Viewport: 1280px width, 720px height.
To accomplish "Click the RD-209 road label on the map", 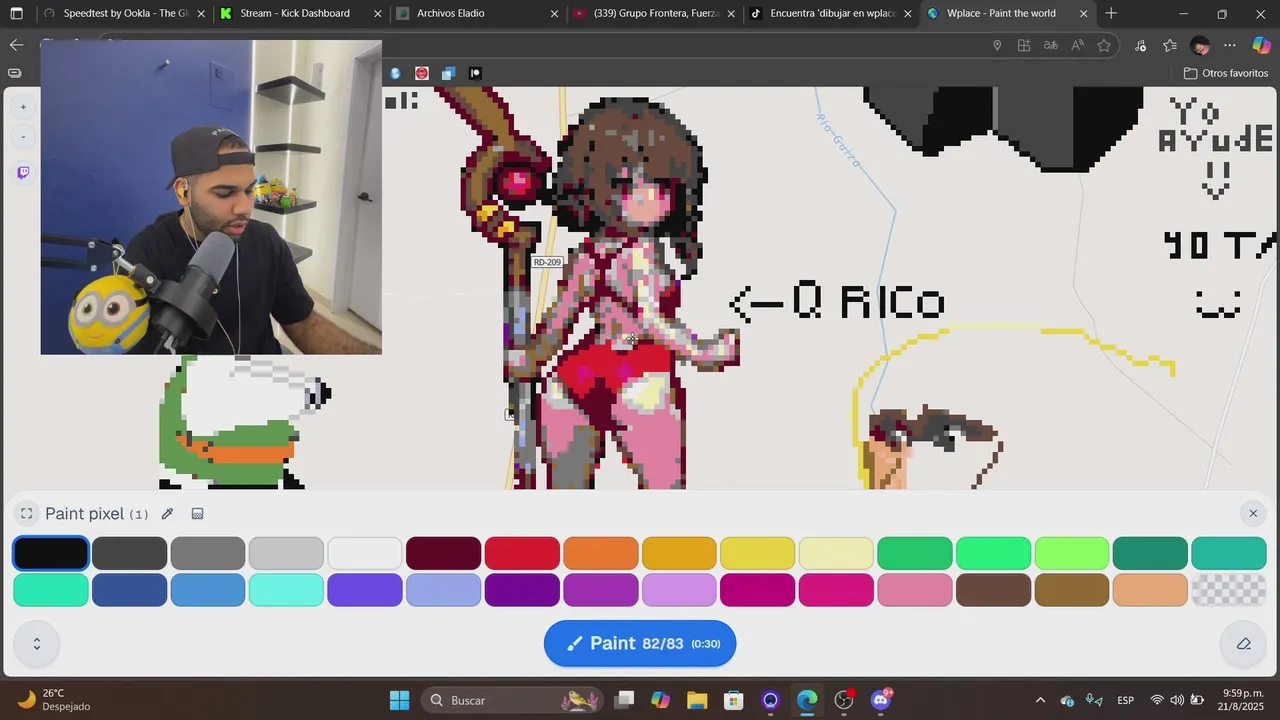I will pos(547,262).
